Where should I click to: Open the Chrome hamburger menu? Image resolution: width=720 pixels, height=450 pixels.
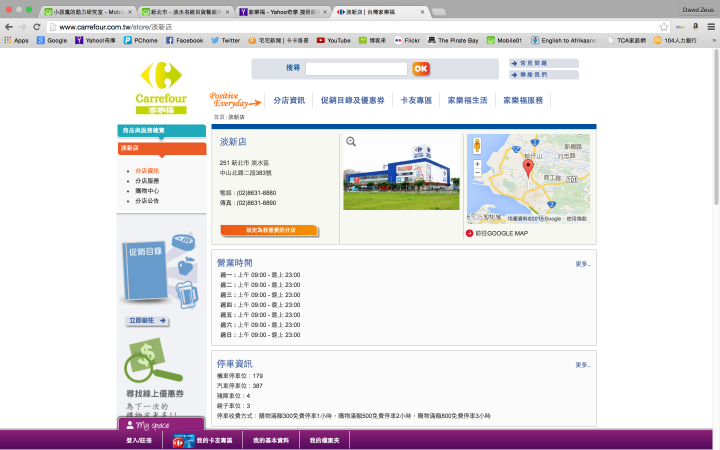click(711, 27)
